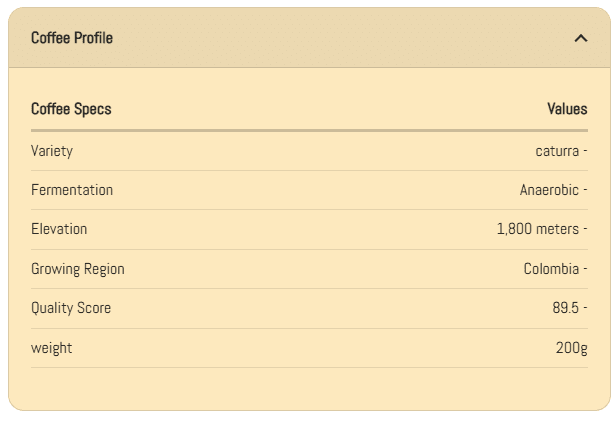Click the empty panel area below weight row
The width and height of the screenshot is (614, 424).
click(x=309, y=388)
